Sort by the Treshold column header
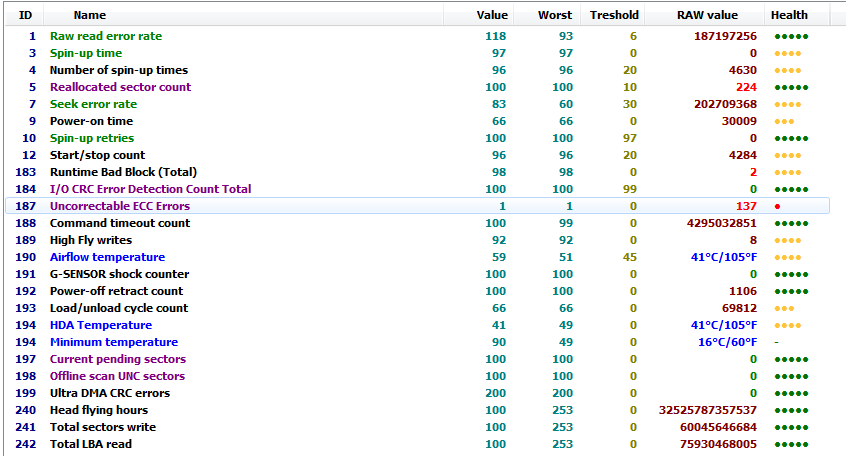The width and height of the screenshot is (846, 456). pyautogui.click(x=614, y=15)
